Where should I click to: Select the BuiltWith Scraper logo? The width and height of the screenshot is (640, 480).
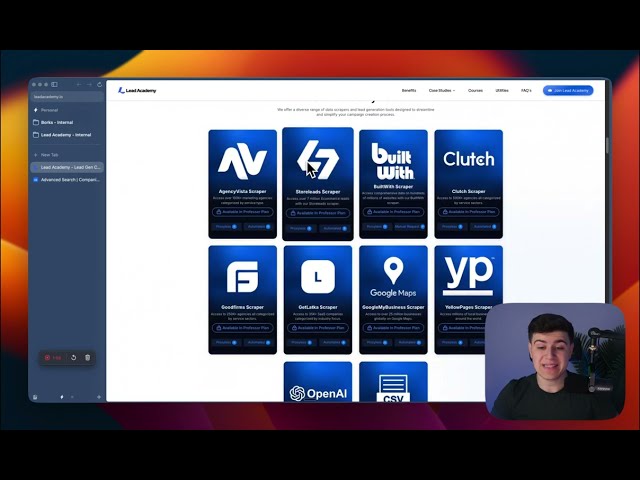pos(393,158)
